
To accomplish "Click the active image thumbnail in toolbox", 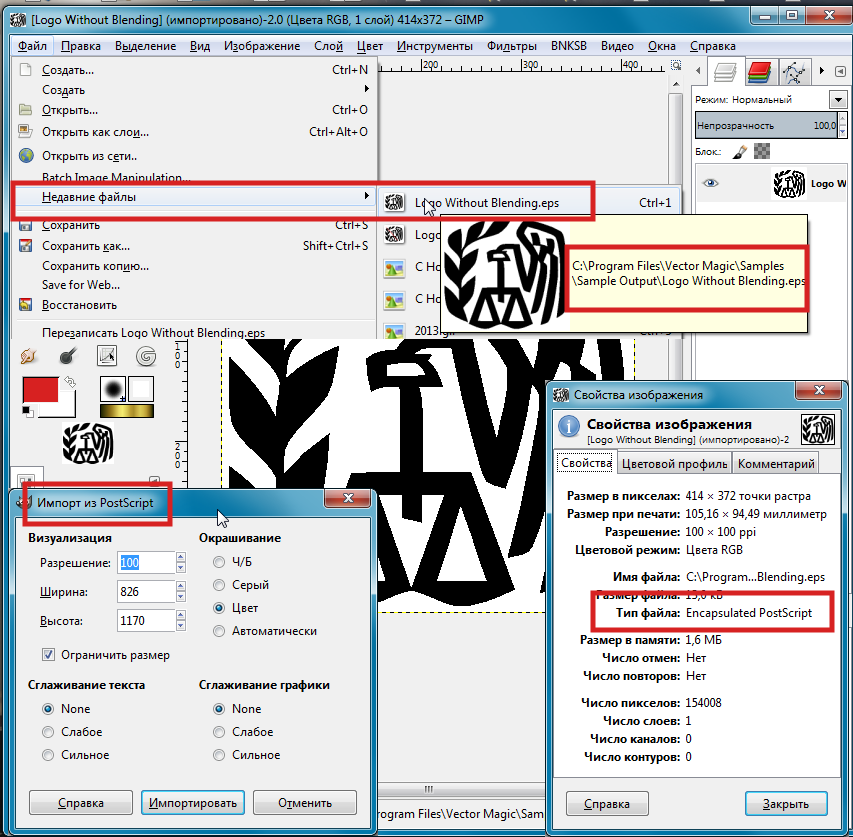I will [88, 444].
